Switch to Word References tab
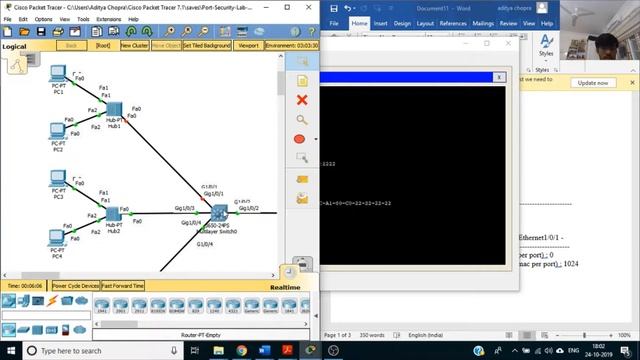 [453, 24]
